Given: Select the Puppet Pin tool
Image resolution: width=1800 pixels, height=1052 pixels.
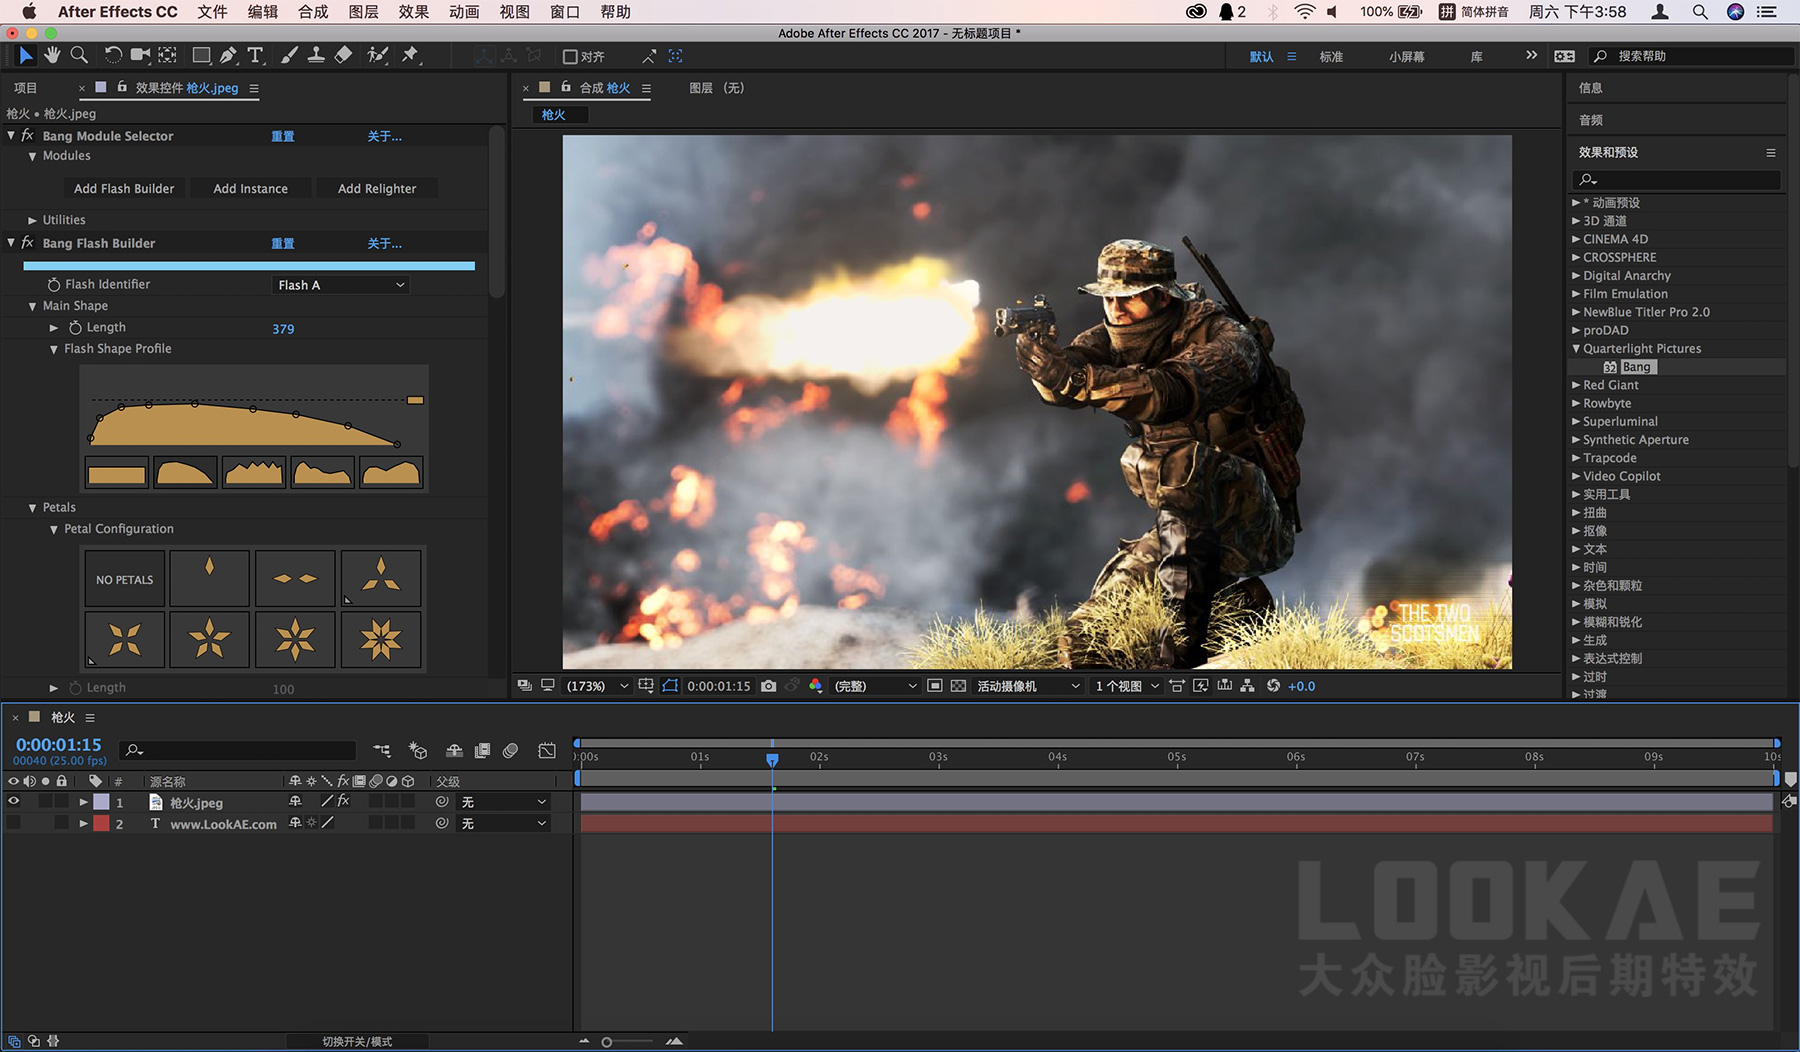Looking at the screenshot, I should [x=410, y=55].
